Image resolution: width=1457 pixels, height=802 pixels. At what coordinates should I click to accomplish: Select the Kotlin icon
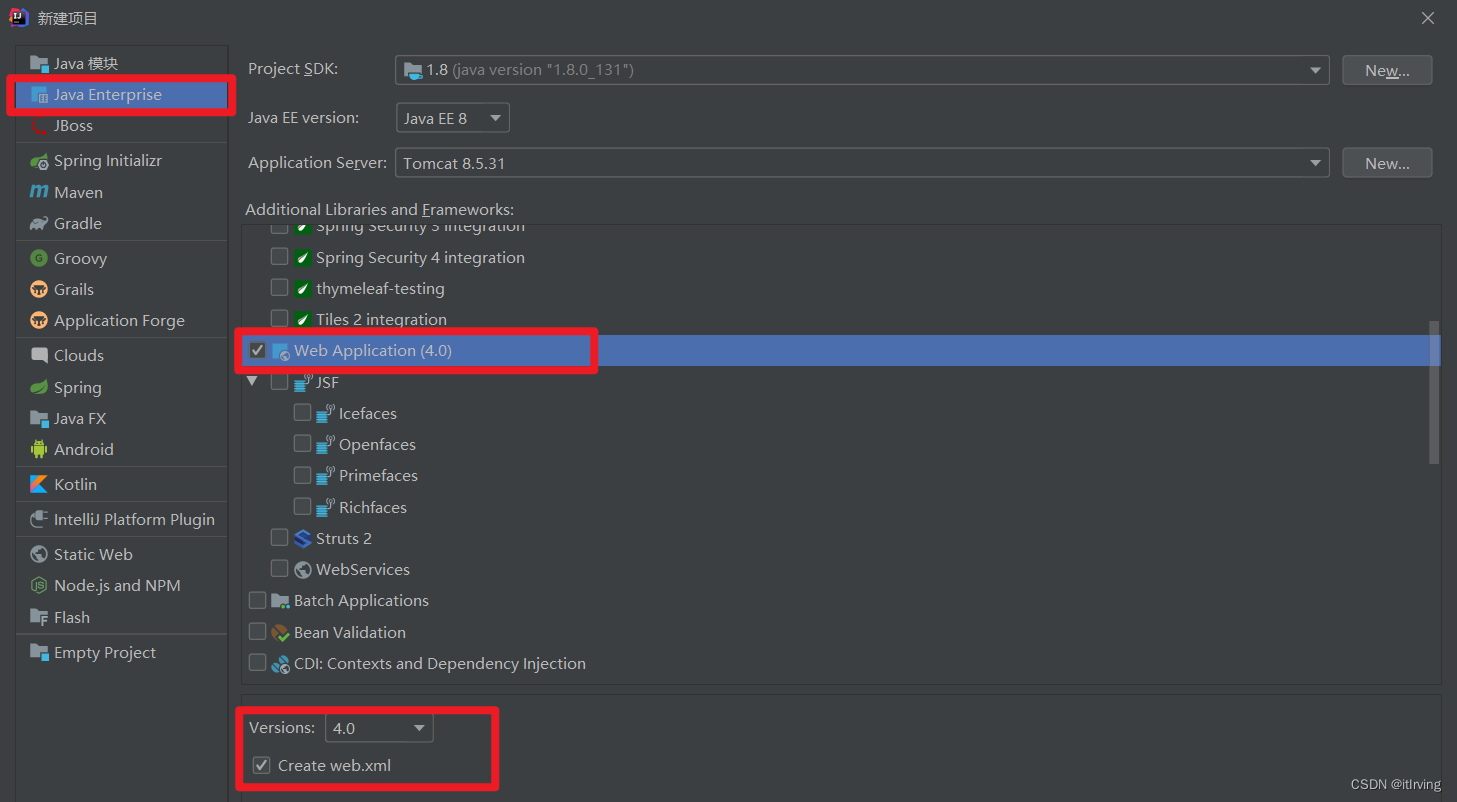click(x=39, y=484)
